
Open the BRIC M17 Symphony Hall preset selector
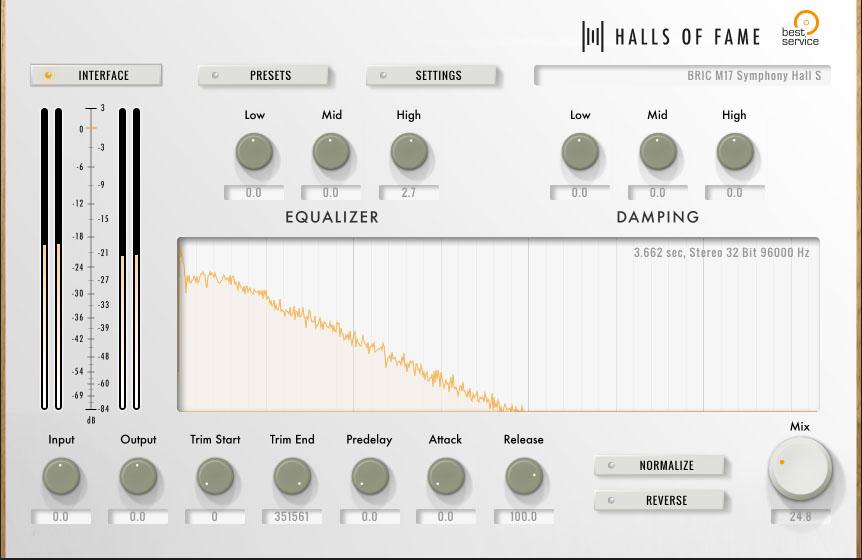coord(683,76)
